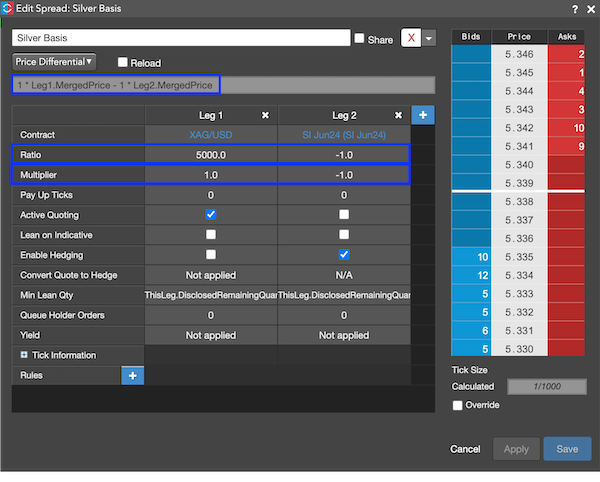Click Leg 1 Min Lean Qty formula cell
The height and width of the screenshot is (482, 600).
point(211,295)
